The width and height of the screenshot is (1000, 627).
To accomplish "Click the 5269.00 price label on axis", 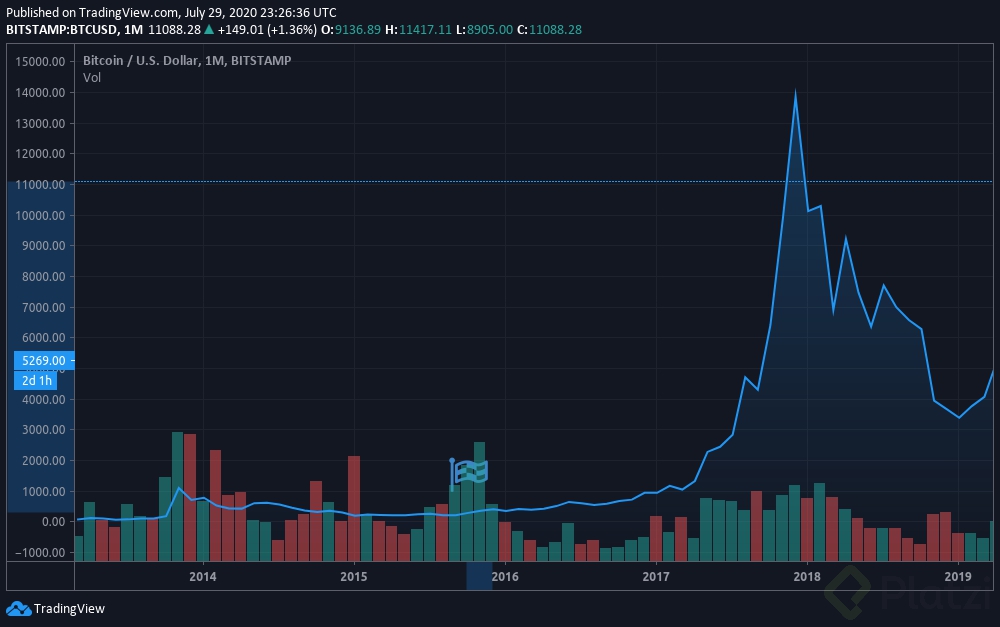I will pyautogui.click(x=44, y=360).
